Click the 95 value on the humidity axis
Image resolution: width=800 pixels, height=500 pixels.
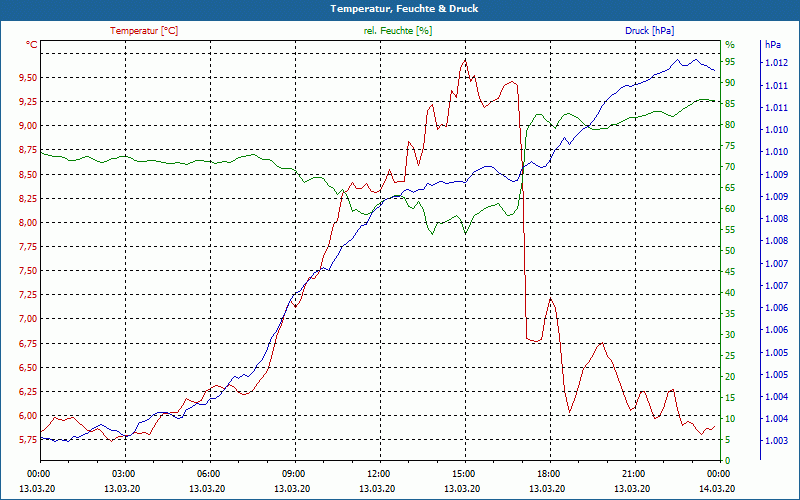click(x=730, y=62)
